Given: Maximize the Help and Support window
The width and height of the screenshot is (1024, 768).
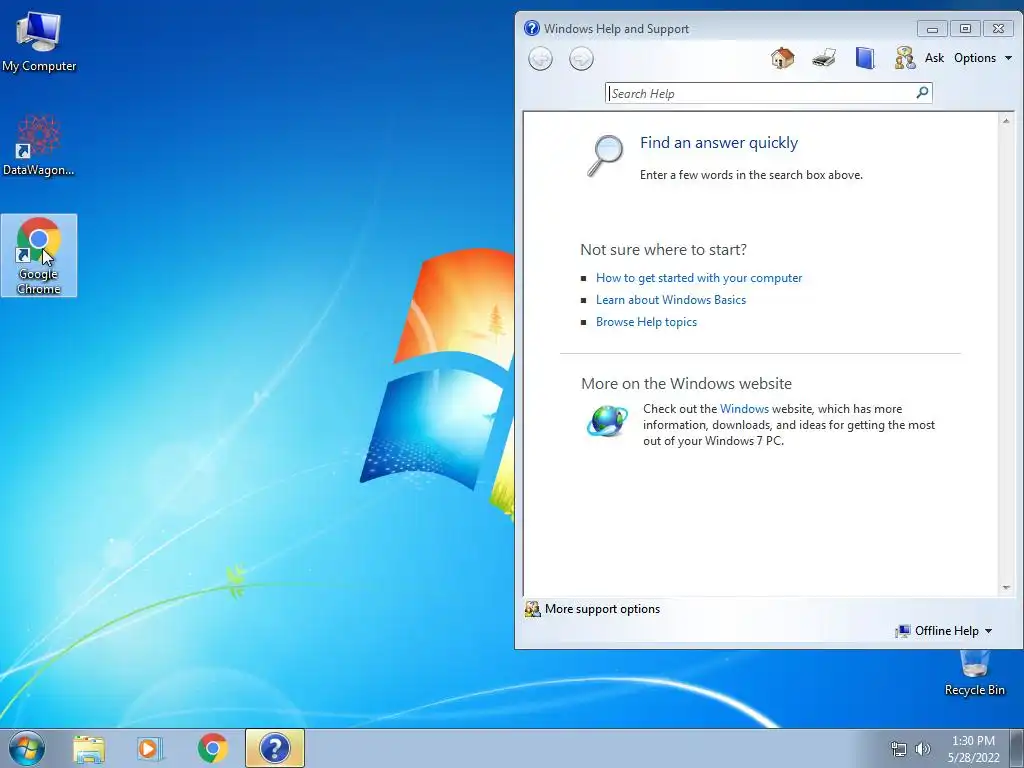Looking at the screenshot, I should (965, 29).
